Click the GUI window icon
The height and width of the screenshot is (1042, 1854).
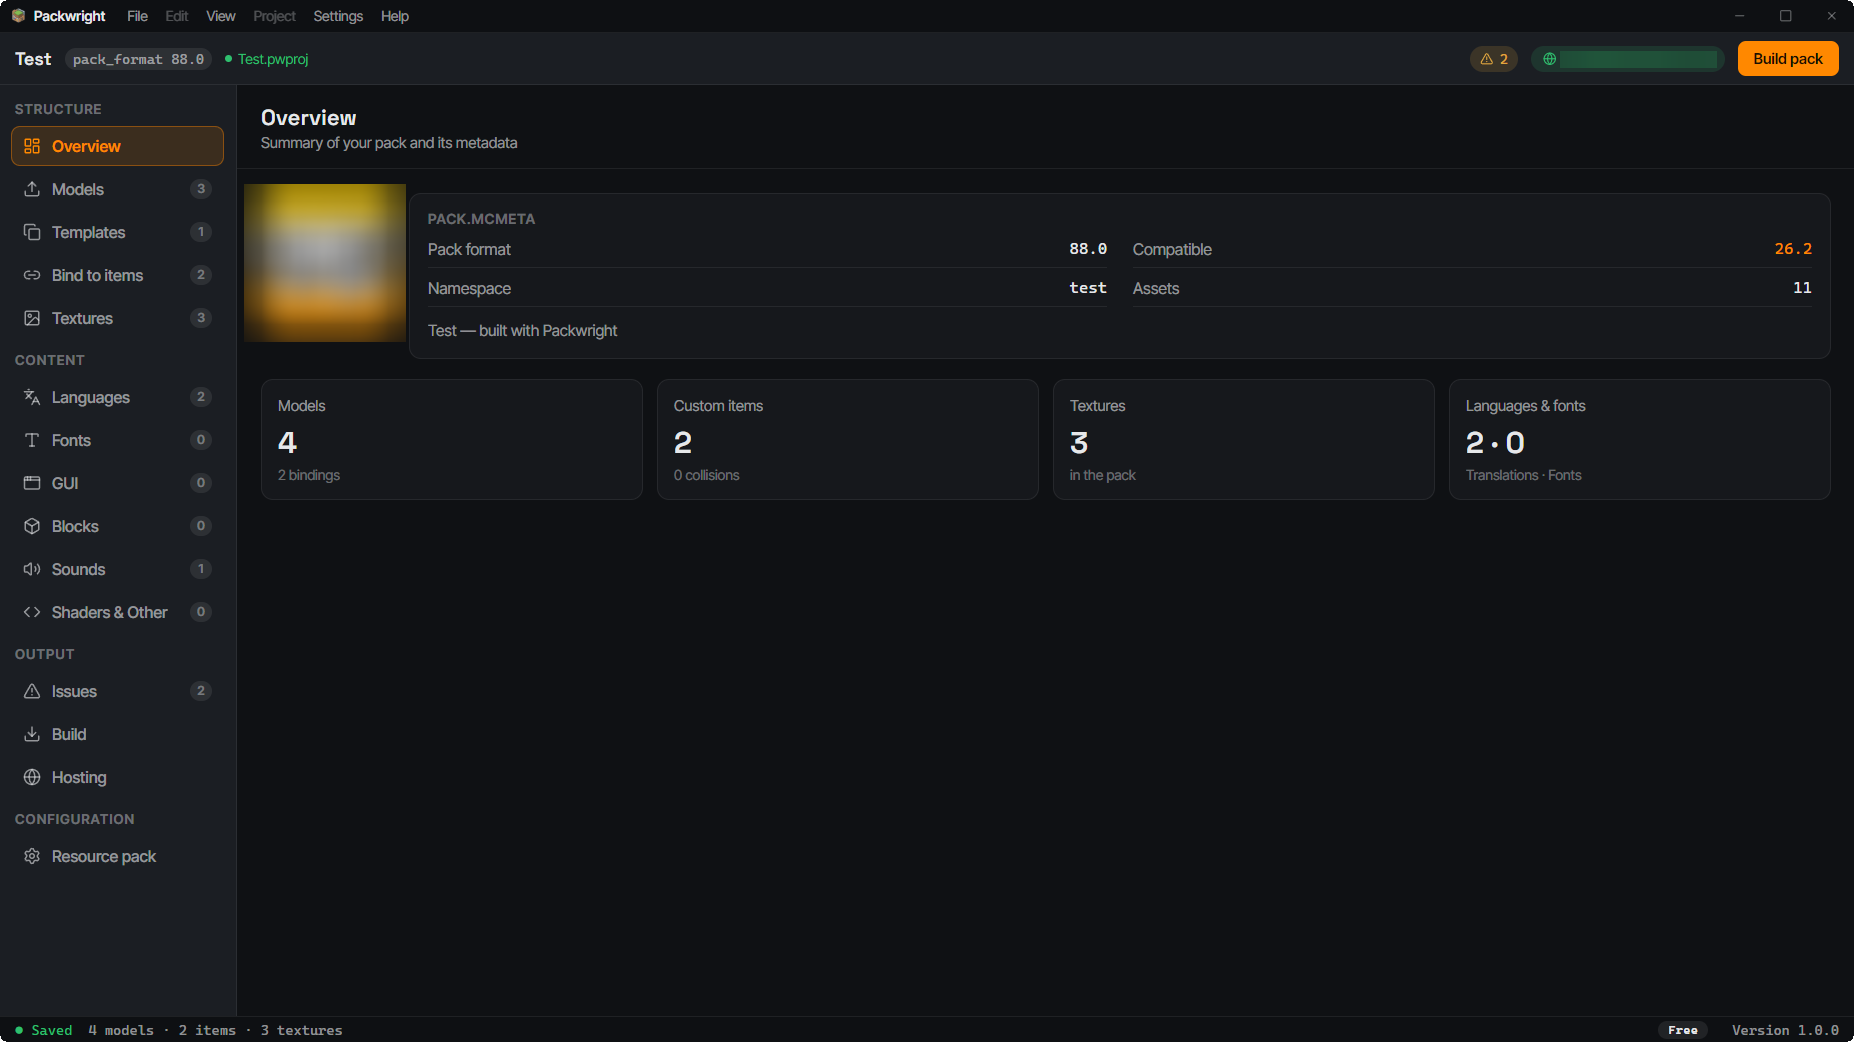click(32, 483)
